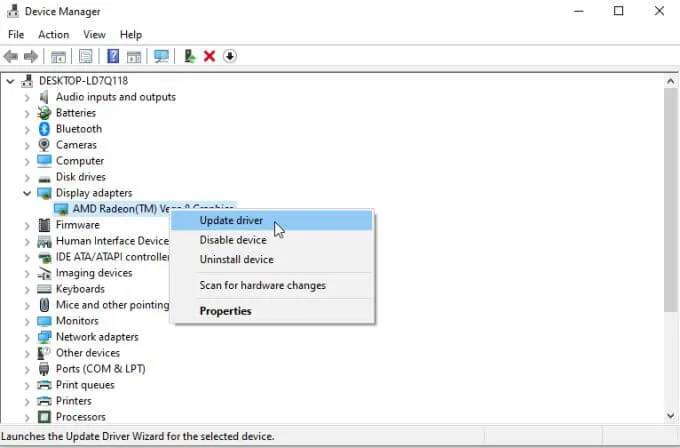This screenshot has height=448, width=680.
Task: Expand the Network adapters category
Action: (x=27, y=337)
